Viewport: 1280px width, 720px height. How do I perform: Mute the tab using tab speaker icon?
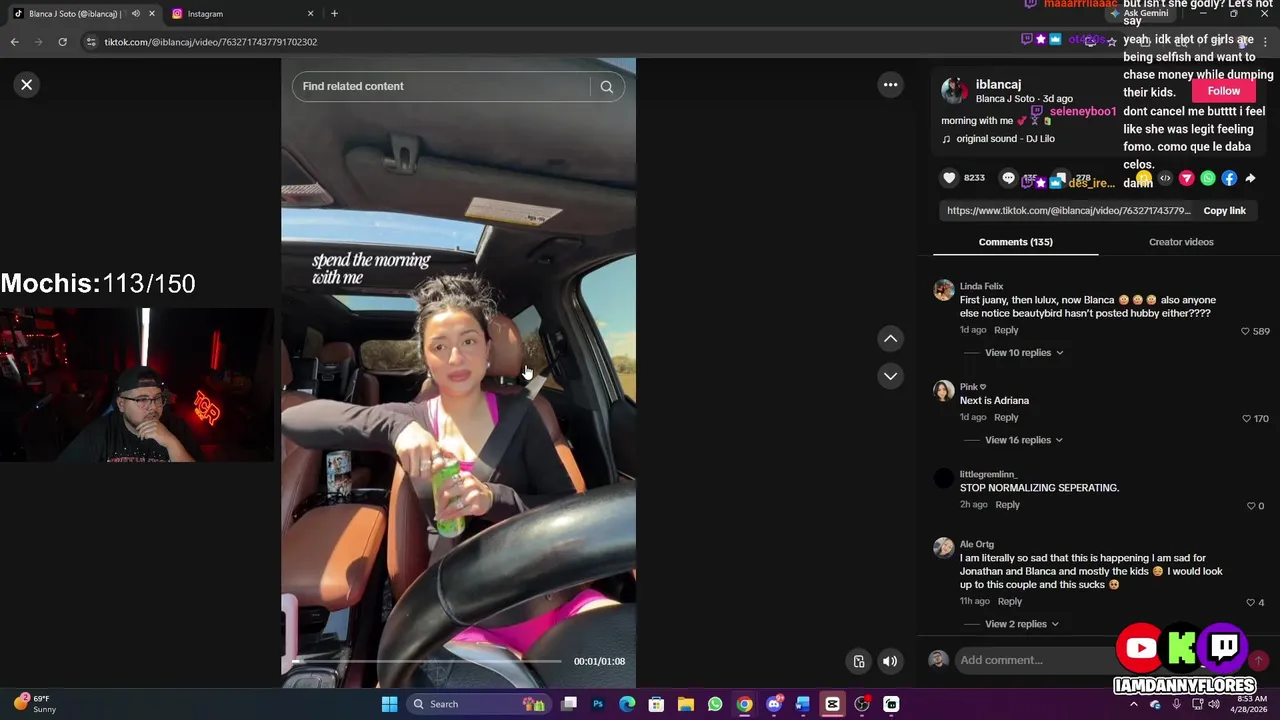(x=135, y=14)
